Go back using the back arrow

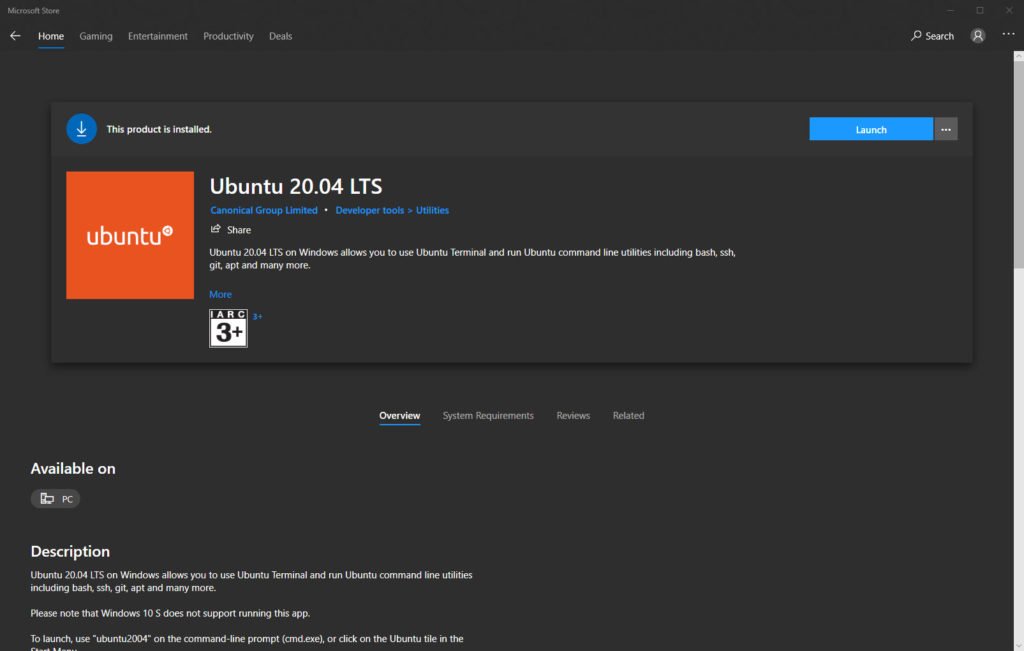click(15, 36)
